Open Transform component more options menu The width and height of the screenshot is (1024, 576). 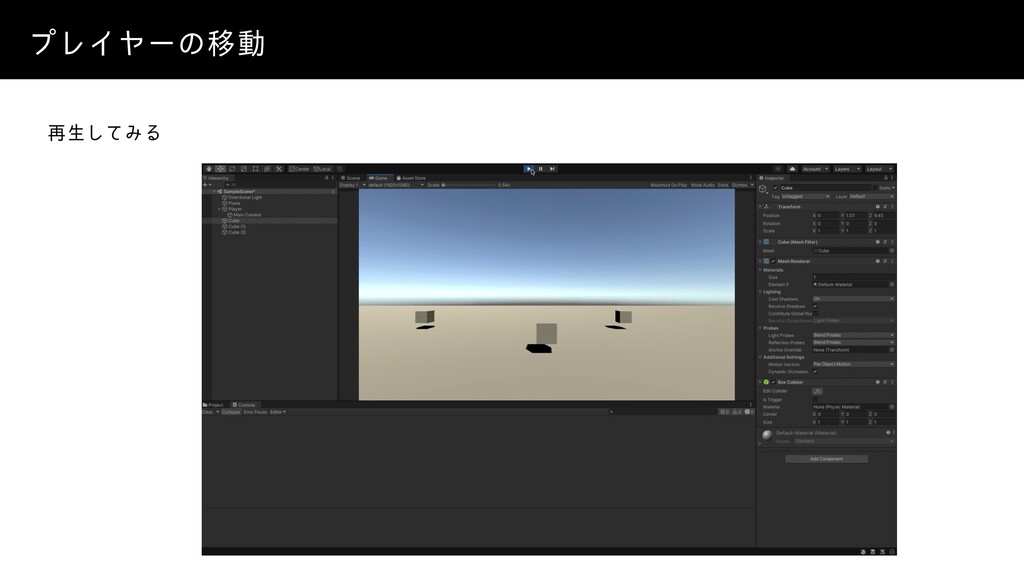pyautogui.click(x=892, y=207)
